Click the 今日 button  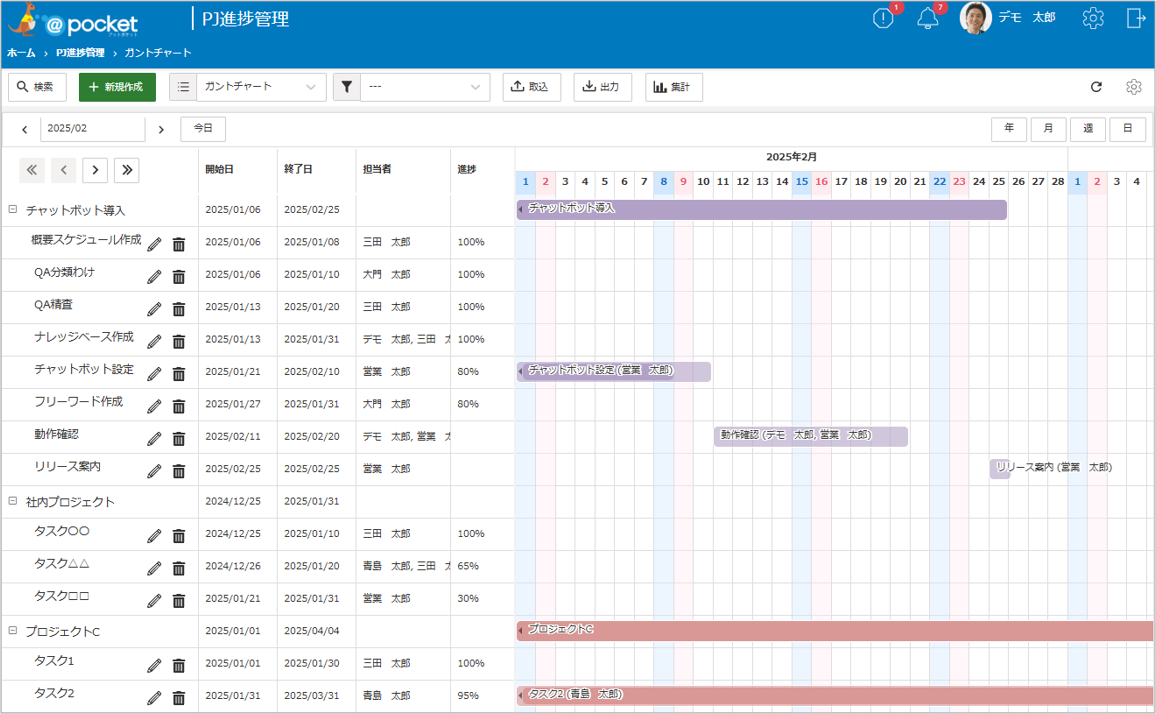pyautogui.click(x=203, y=129)
